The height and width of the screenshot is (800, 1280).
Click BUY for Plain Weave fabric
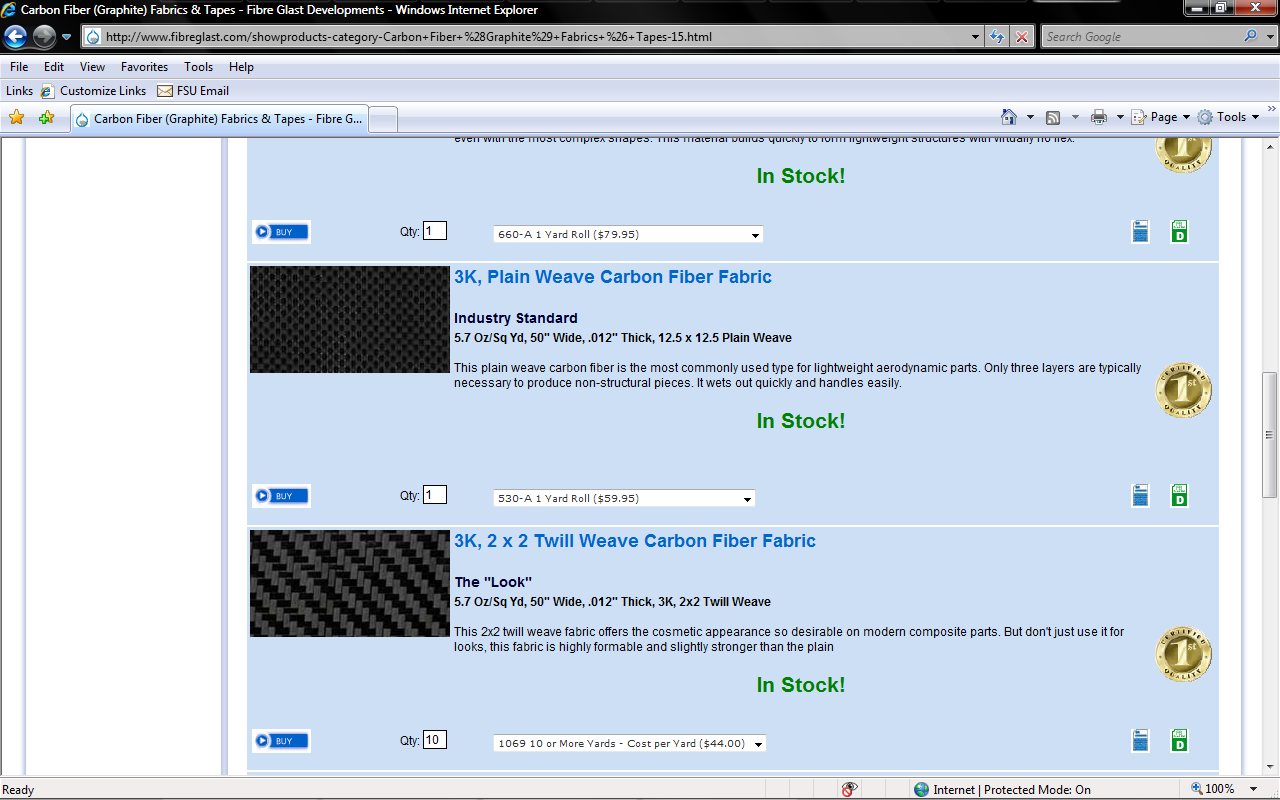coord(281,496)
